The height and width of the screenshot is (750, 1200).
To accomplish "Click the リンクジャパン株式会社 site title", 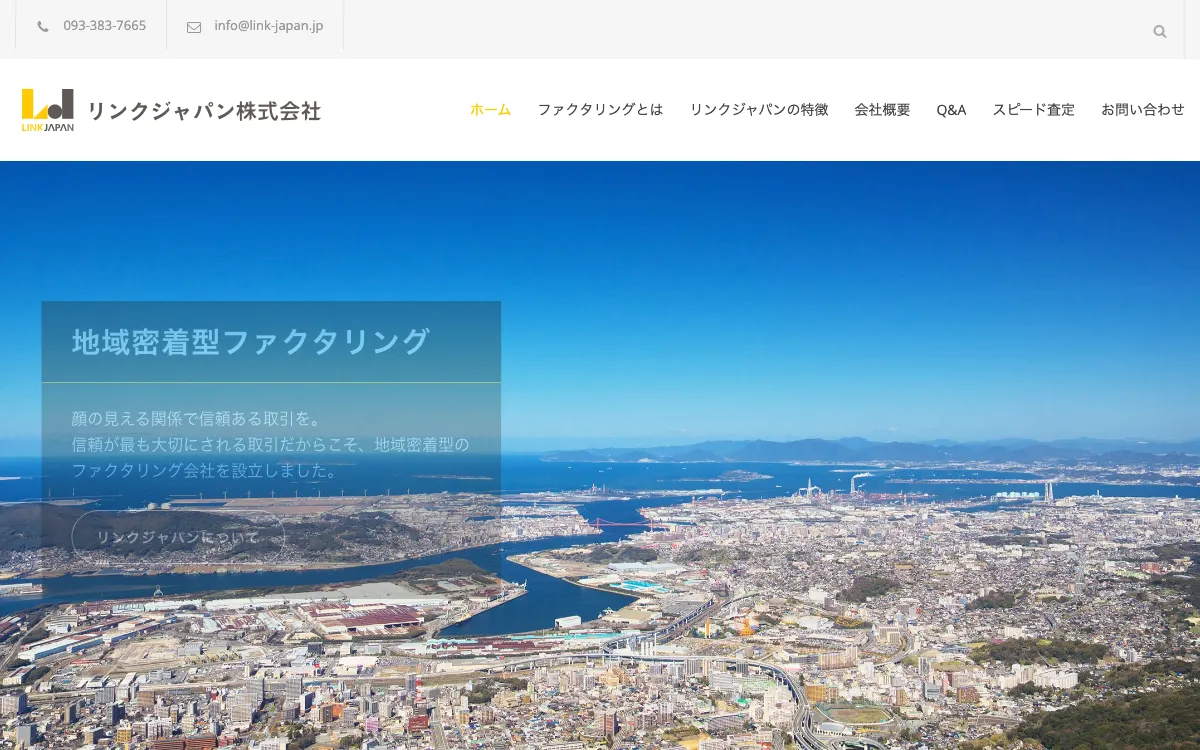I will pyautogui.click(x=204, y=111).
